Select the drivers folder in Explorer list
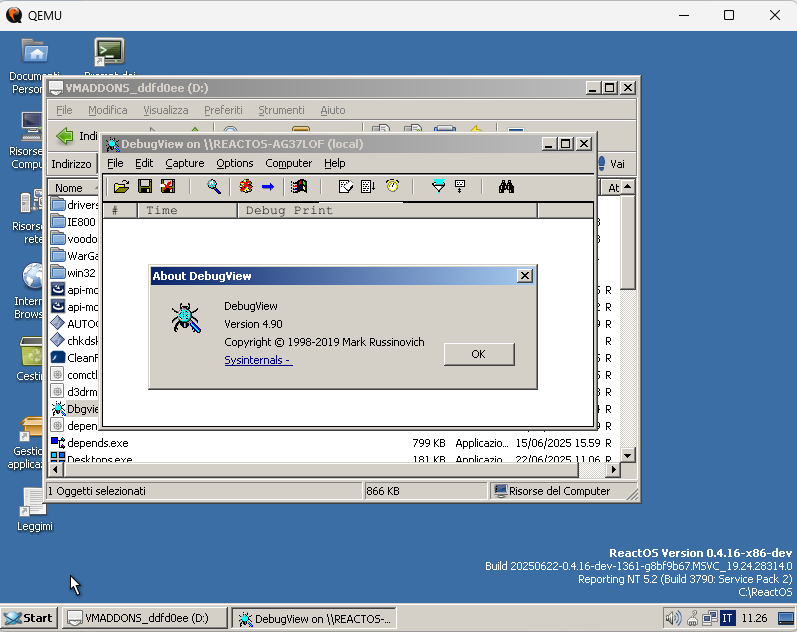This screenshot has height=632, width=797. coord(75,205)
